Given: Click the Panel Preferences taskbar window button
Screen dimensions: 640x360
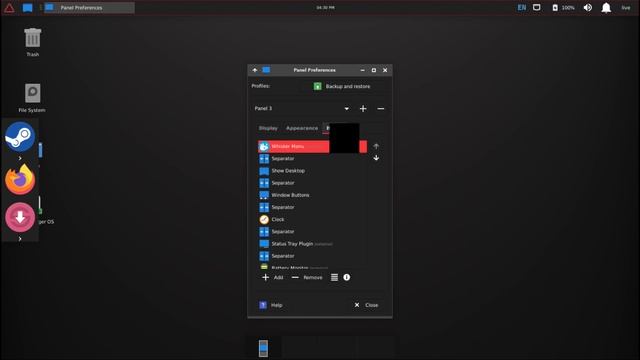Looking at the screenshot, I should (89, 8).
